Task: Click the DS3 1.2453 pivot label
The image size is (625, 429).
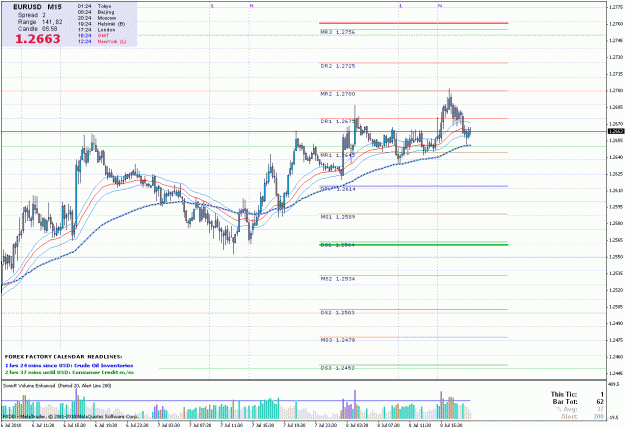Action: (338, 368)
